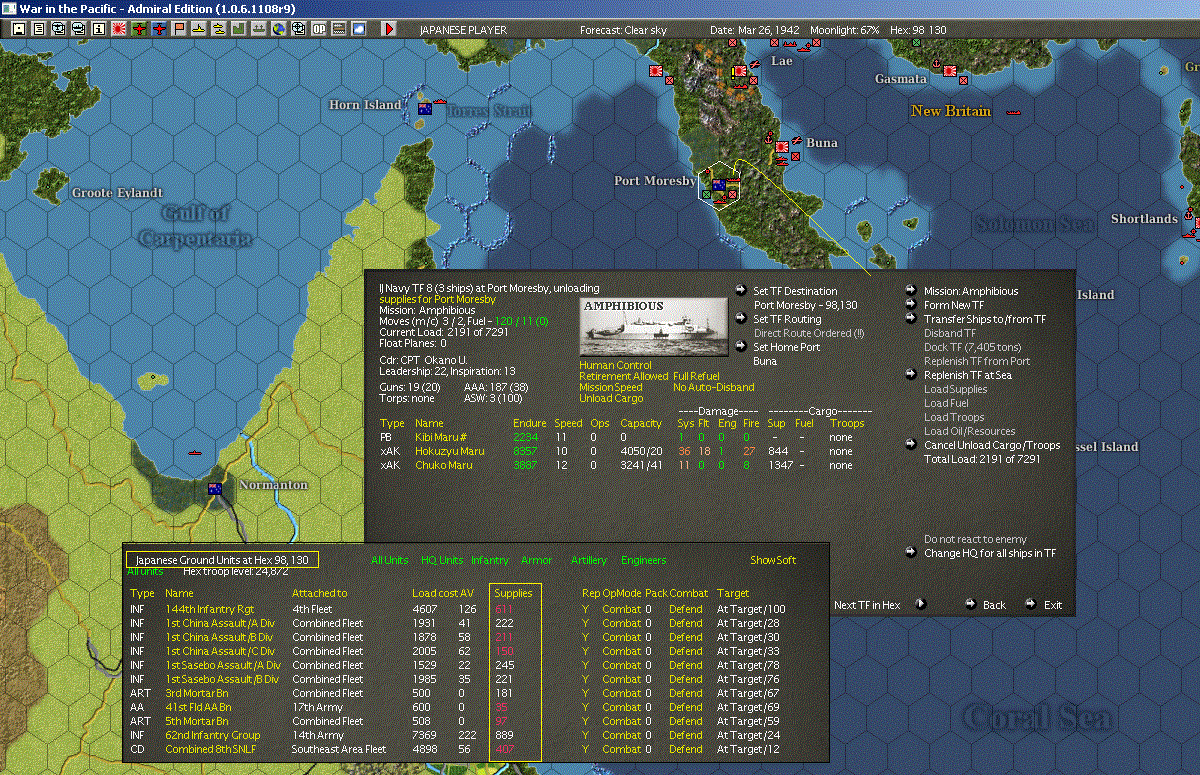
Task: Click the OP toolbar icon
Action: (319, 29)
